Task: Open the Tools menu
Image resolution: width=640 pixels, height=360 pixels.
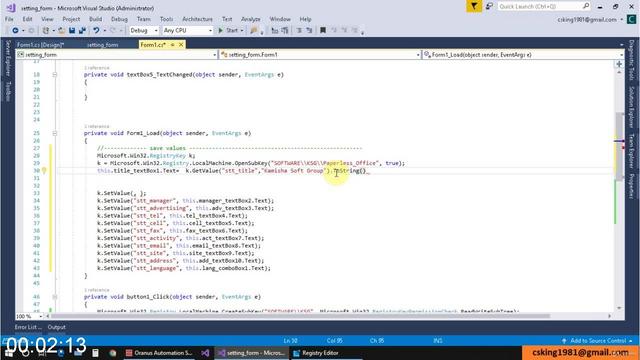Action: (x=166, y=19)
